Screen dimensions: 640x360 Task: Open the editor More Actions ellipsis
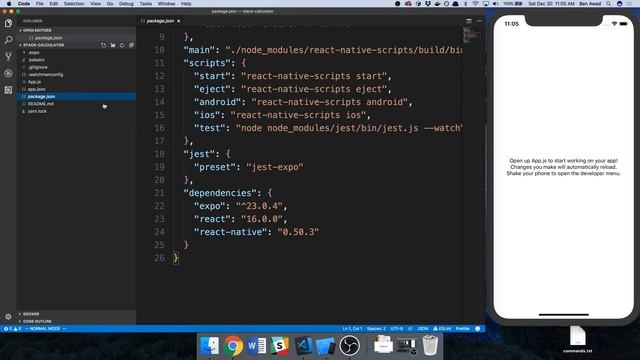479,21
